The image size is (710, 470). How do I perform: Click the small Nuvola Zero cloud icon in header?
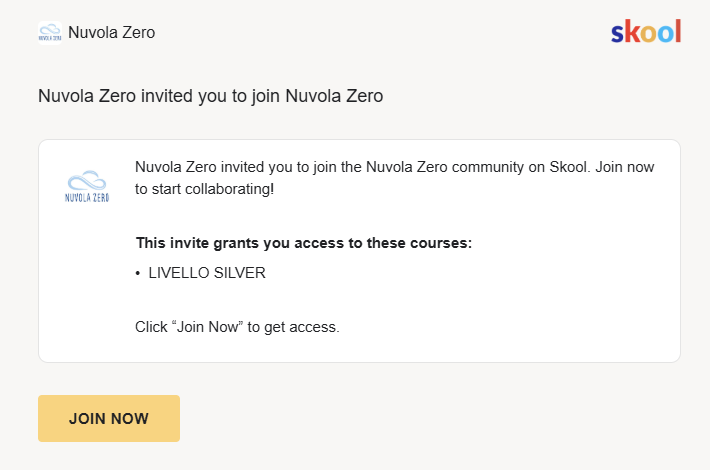click(x=50, y=33)
